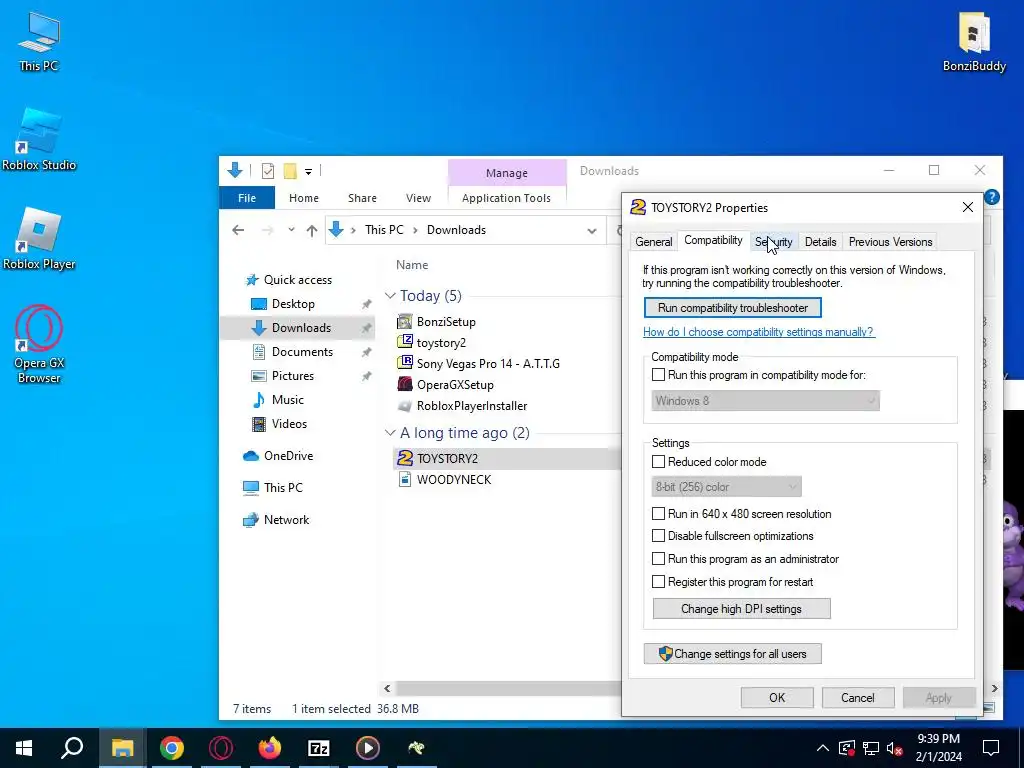Click Properties quick access toolbar icon
The image size is (1024, 768).
(268, 171)
